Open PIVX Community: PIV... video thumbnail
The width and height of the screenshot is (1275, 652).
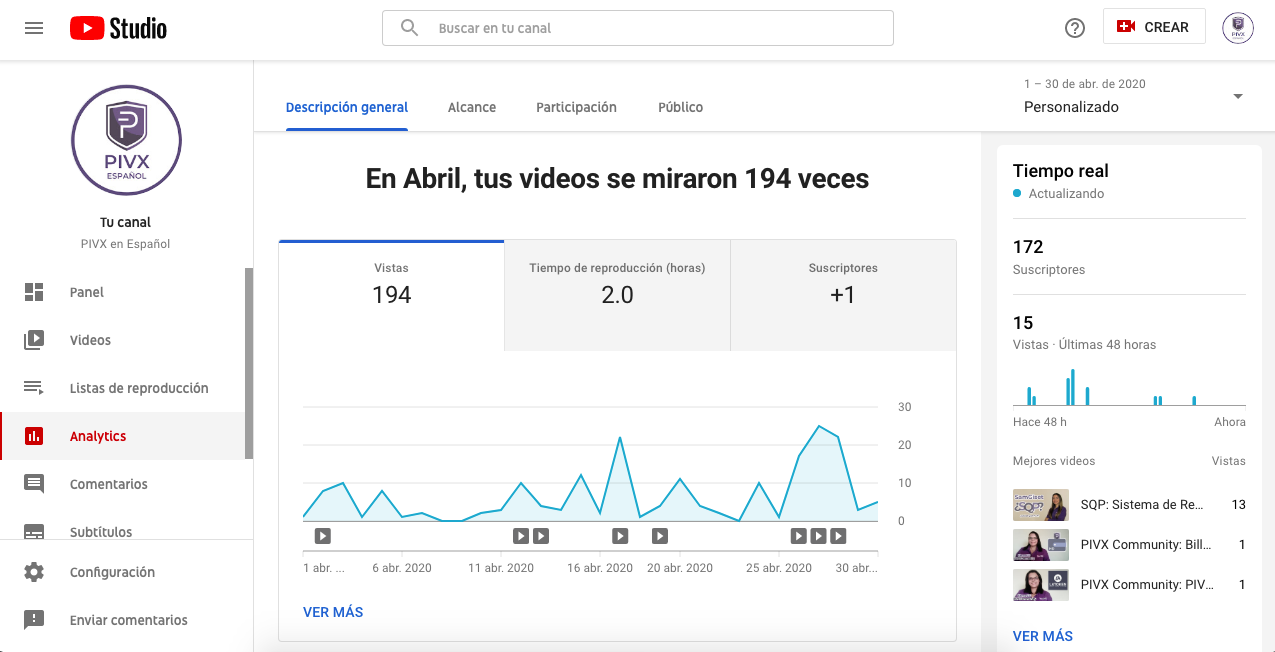(1041, 585)
